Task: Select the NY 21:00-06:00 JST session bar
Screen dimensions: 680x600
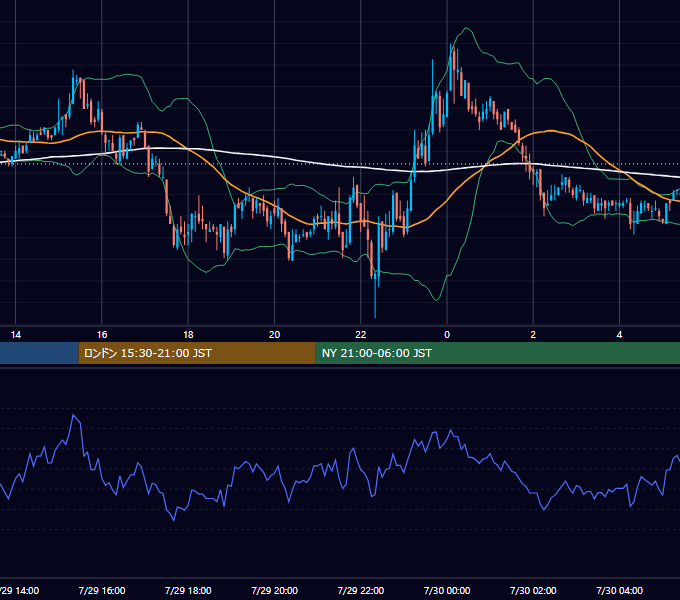Action: click(497, 353)
